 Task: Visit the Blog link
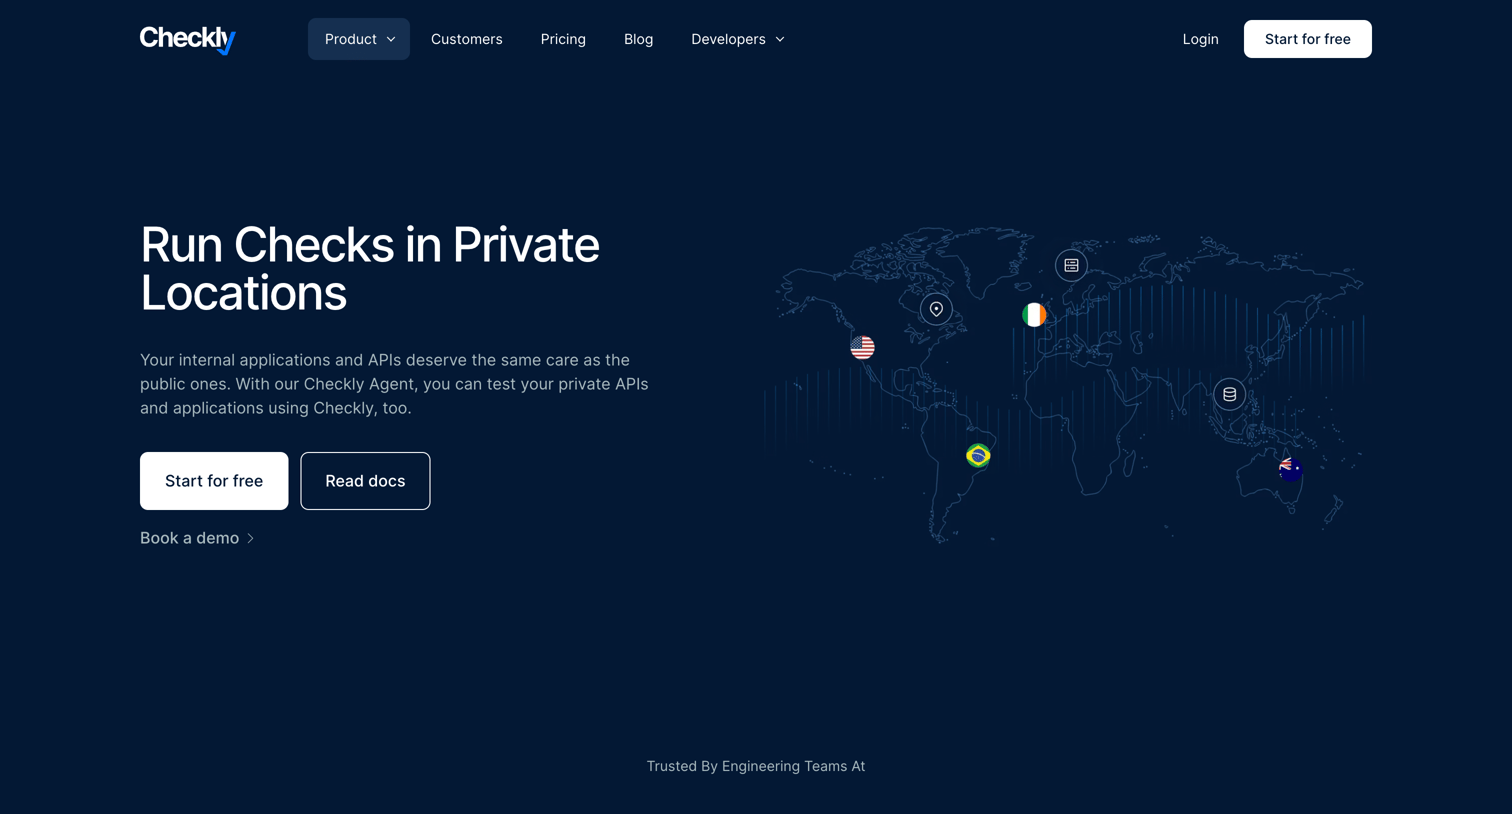click(638, 39)
